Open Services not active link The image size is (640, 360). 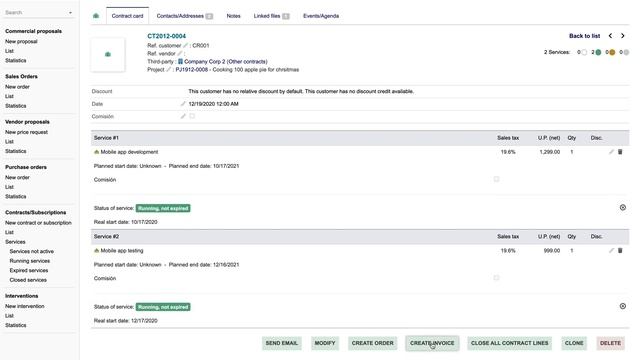(32, 251)
